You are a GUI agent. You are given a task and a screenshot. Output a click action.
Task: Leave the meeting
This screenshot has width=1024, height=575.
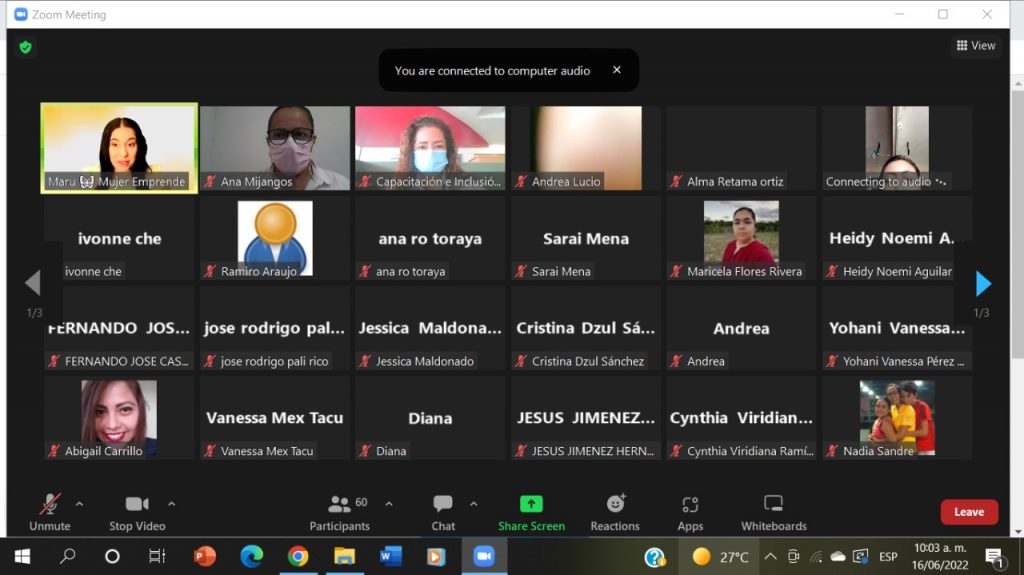tap(968, 512)
